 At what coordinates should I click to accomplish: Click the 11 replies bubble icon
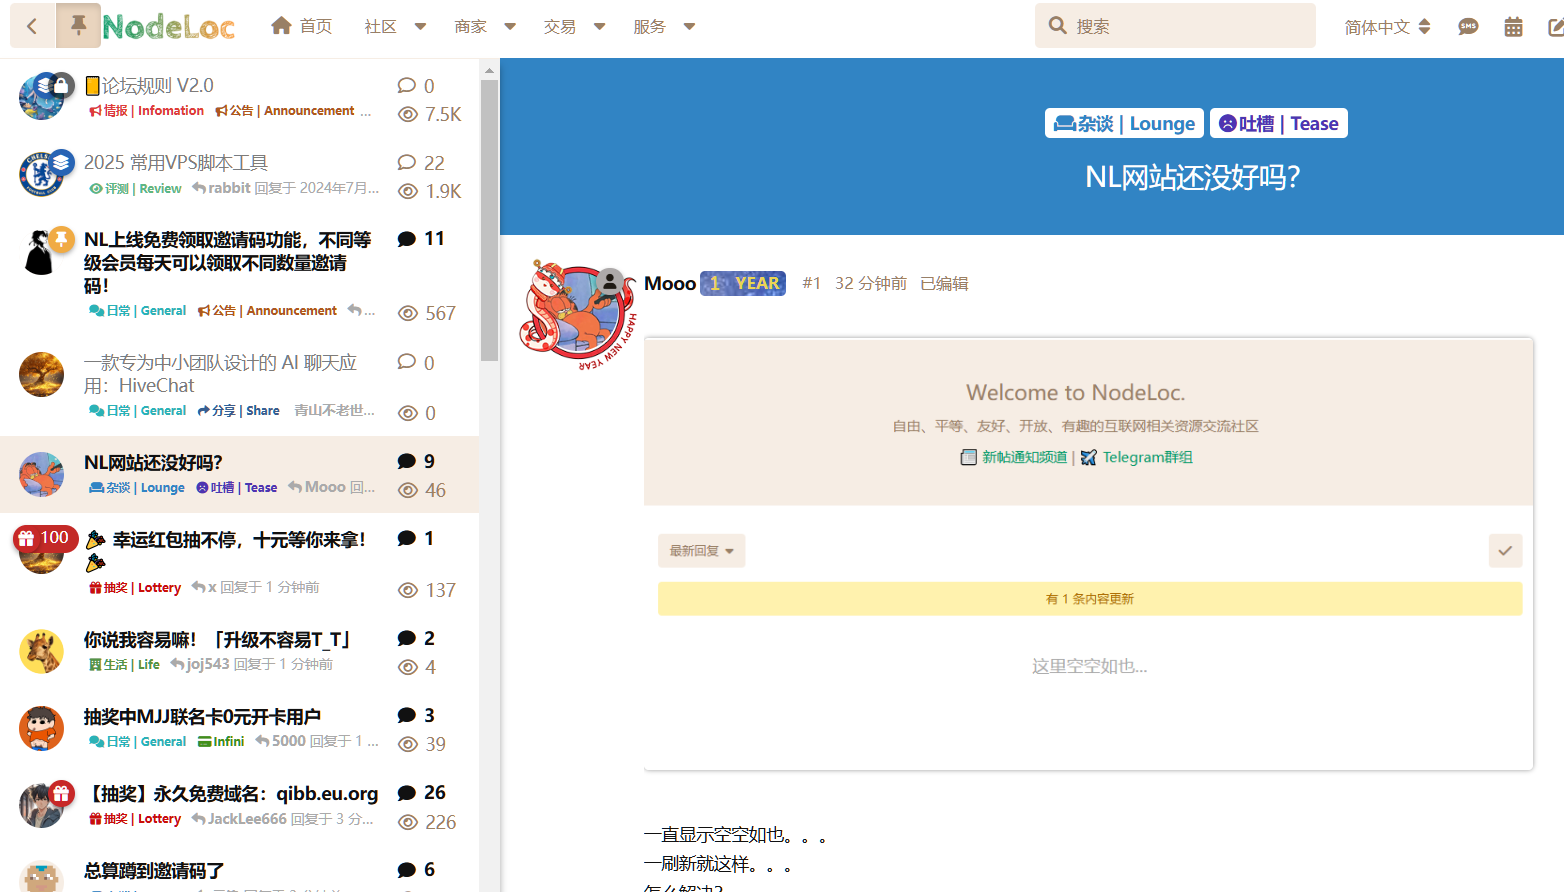click(407, 239)
